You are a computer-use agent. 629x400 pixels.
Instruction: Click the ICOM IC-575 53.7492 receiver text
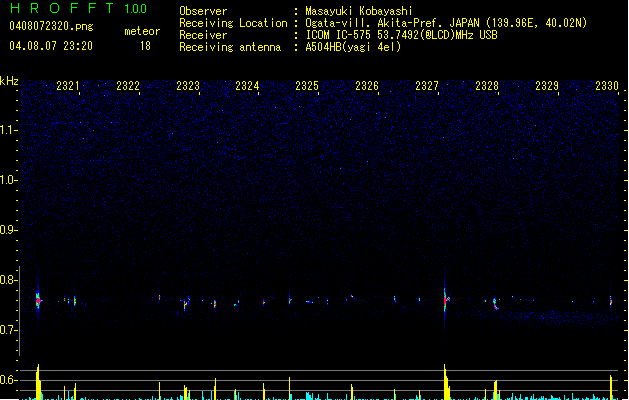tap(401, 35)
